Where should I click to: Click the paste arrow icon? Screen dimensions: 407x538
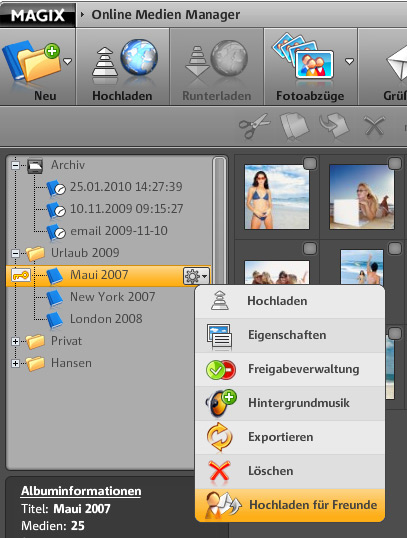tap(334, 126)
